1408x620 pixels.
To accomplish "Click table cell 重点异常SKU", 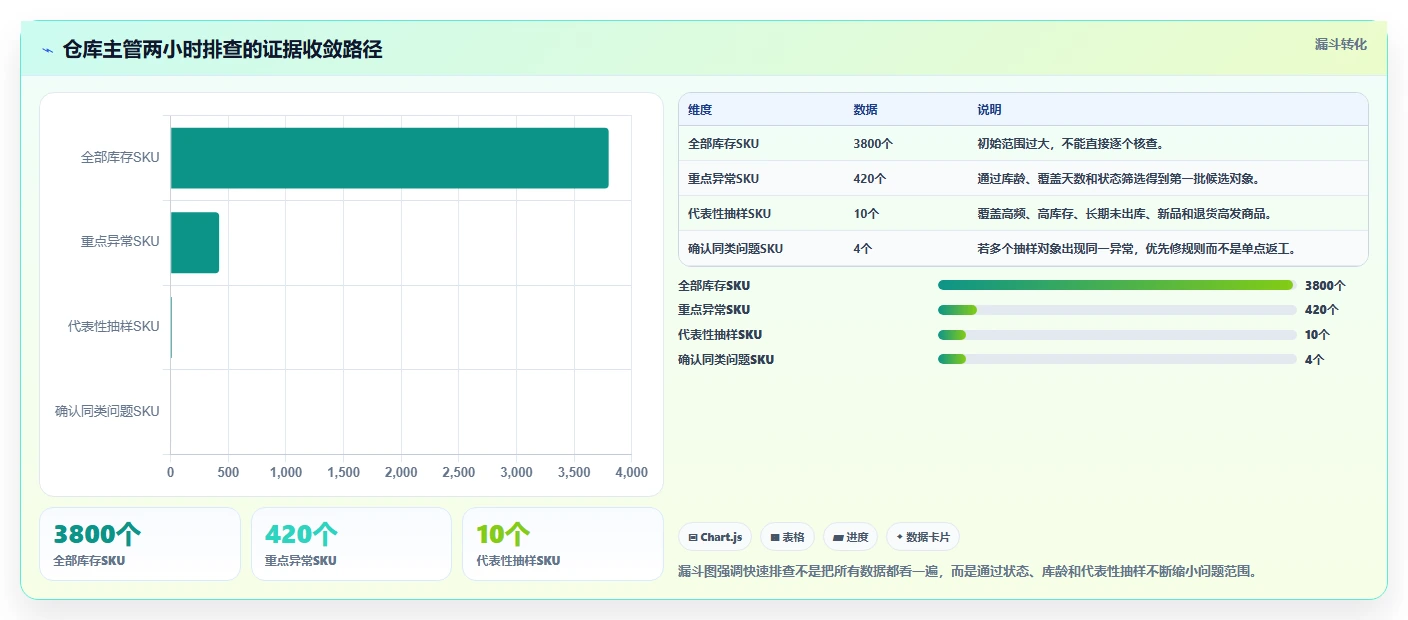I will [723, 179].
